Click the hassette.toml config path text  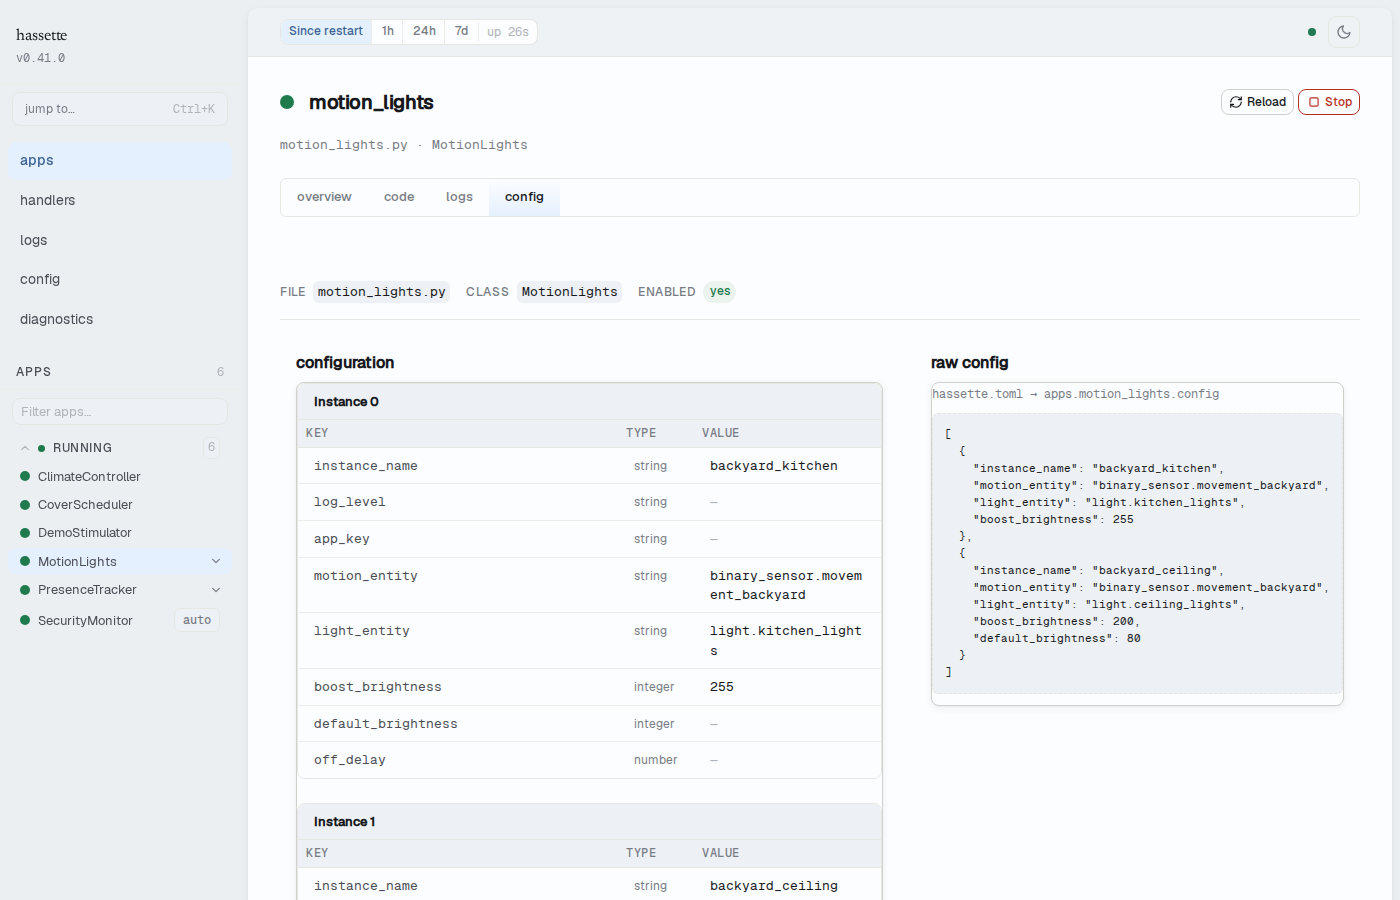(1076, 394)
